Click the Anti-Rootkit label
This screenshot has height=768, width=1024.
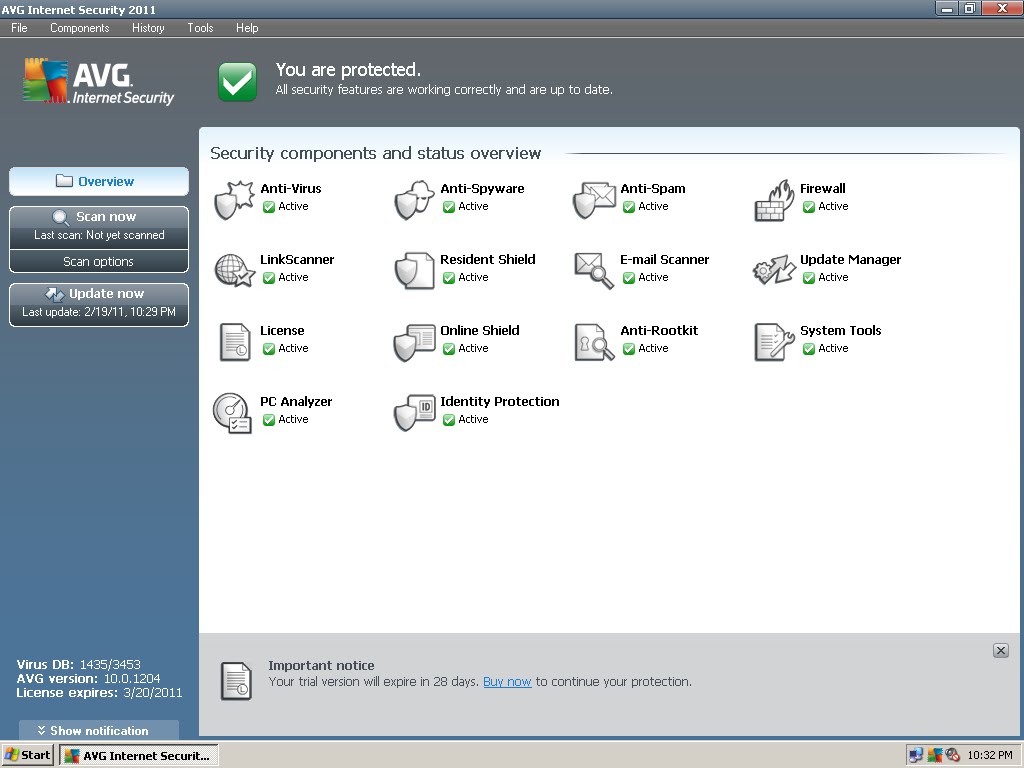click(x=659, y=330)
